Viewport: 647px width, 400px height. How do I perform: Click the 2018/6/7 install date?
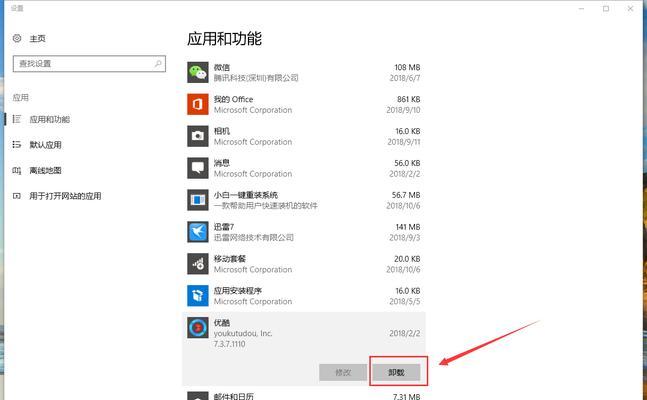point(405,78)
